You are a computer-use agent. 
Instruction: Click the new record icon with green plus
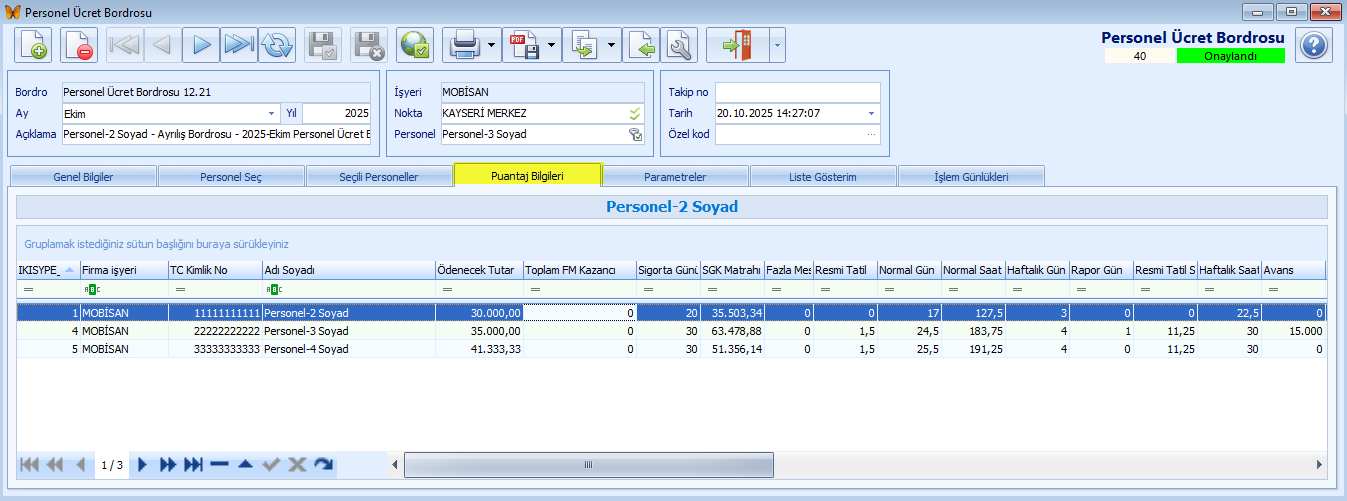point(33,46)
